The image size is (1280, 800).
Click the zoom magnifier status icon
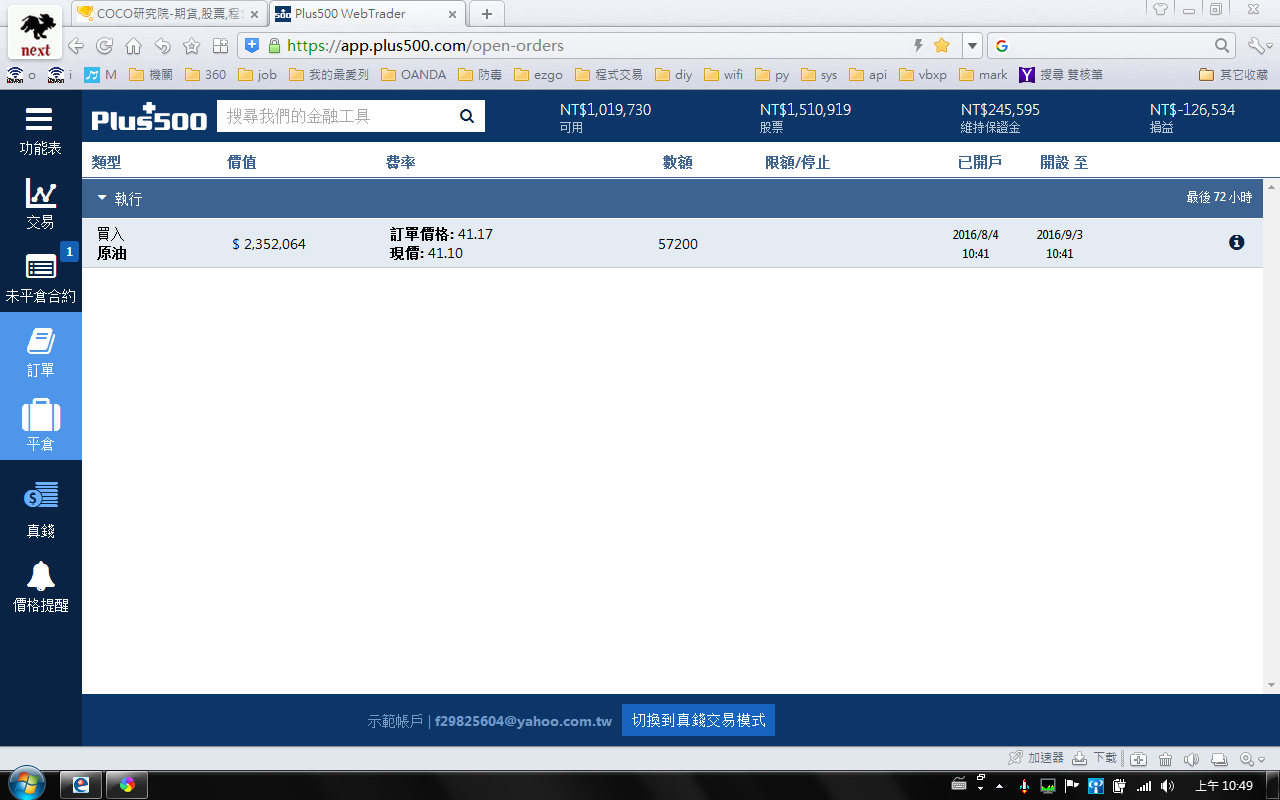click(1246, 759)
